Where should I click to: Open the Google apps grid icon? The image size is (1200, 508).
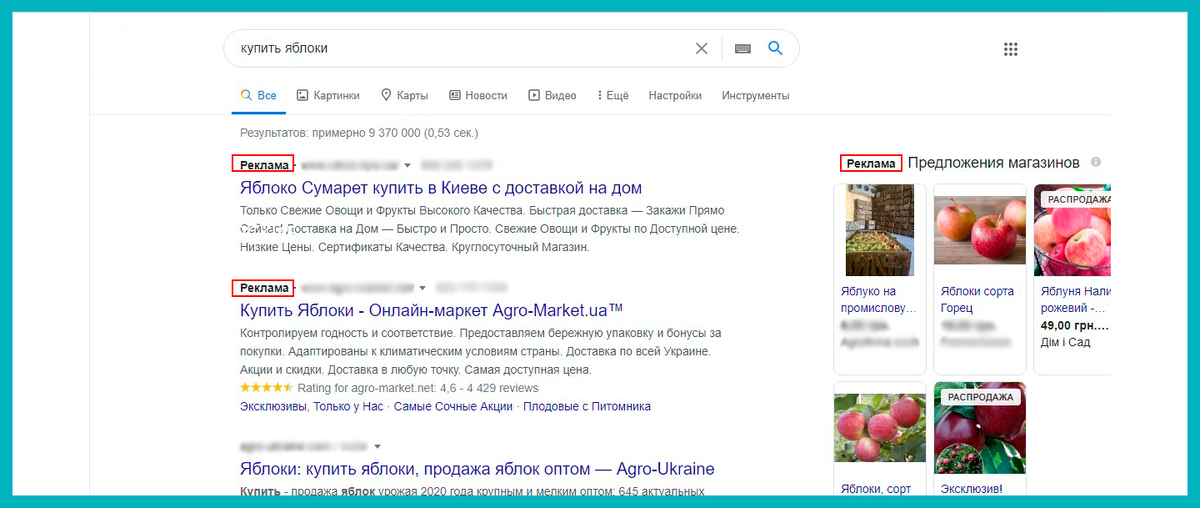point(1010,49)
